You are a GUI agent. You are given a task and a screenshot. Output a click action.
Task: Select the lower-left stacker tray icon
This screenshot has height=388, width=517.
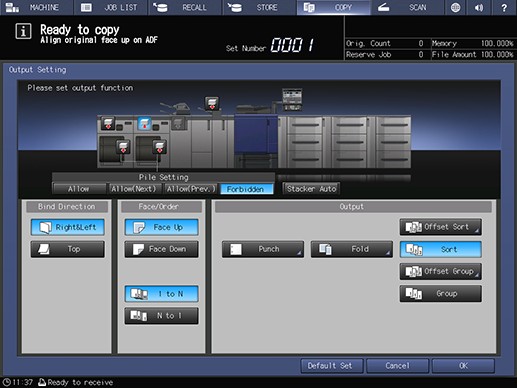123,147
